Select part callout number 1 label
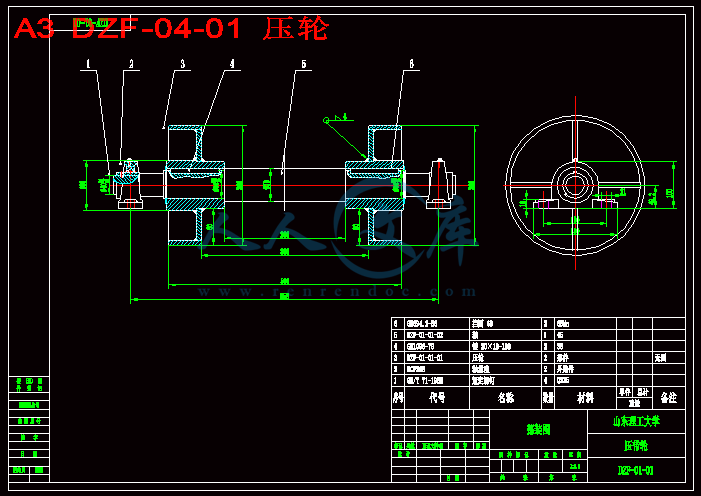The image size is (701, 496). pos(88,64)
